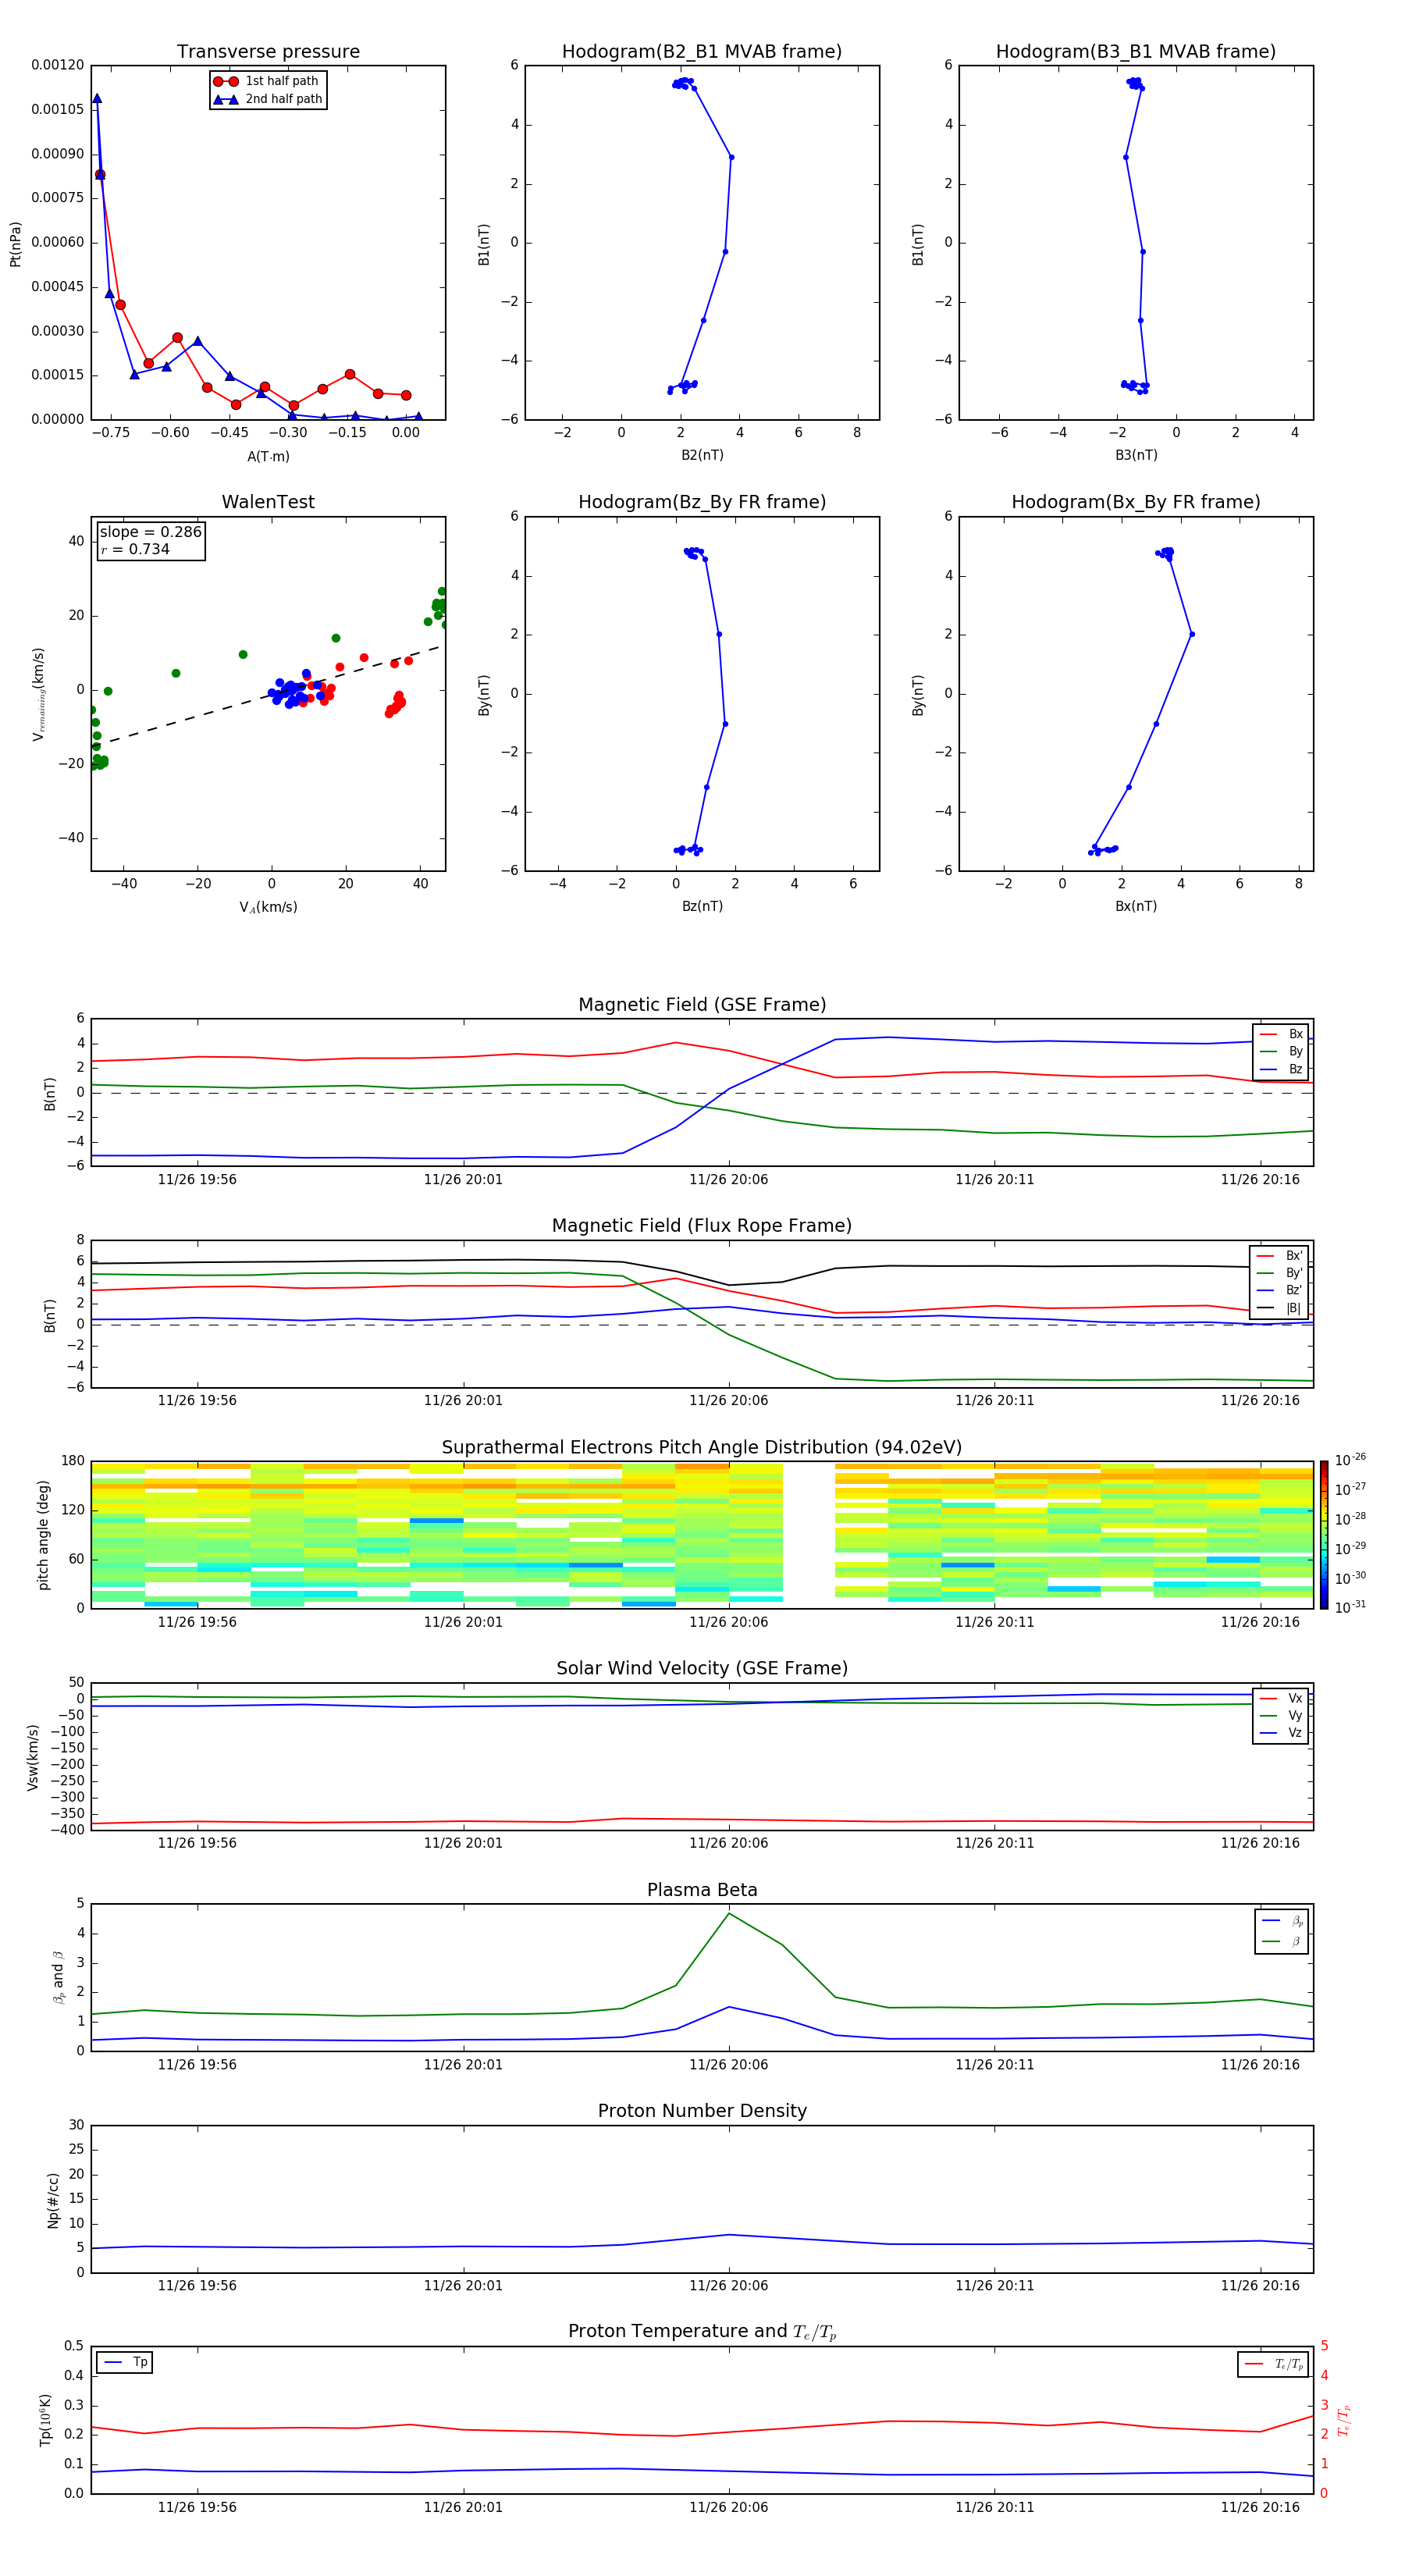Click the 'Np(#/cc)' axis label
This screenshot has height=2576, width=1405.
tap(53, 2200)
